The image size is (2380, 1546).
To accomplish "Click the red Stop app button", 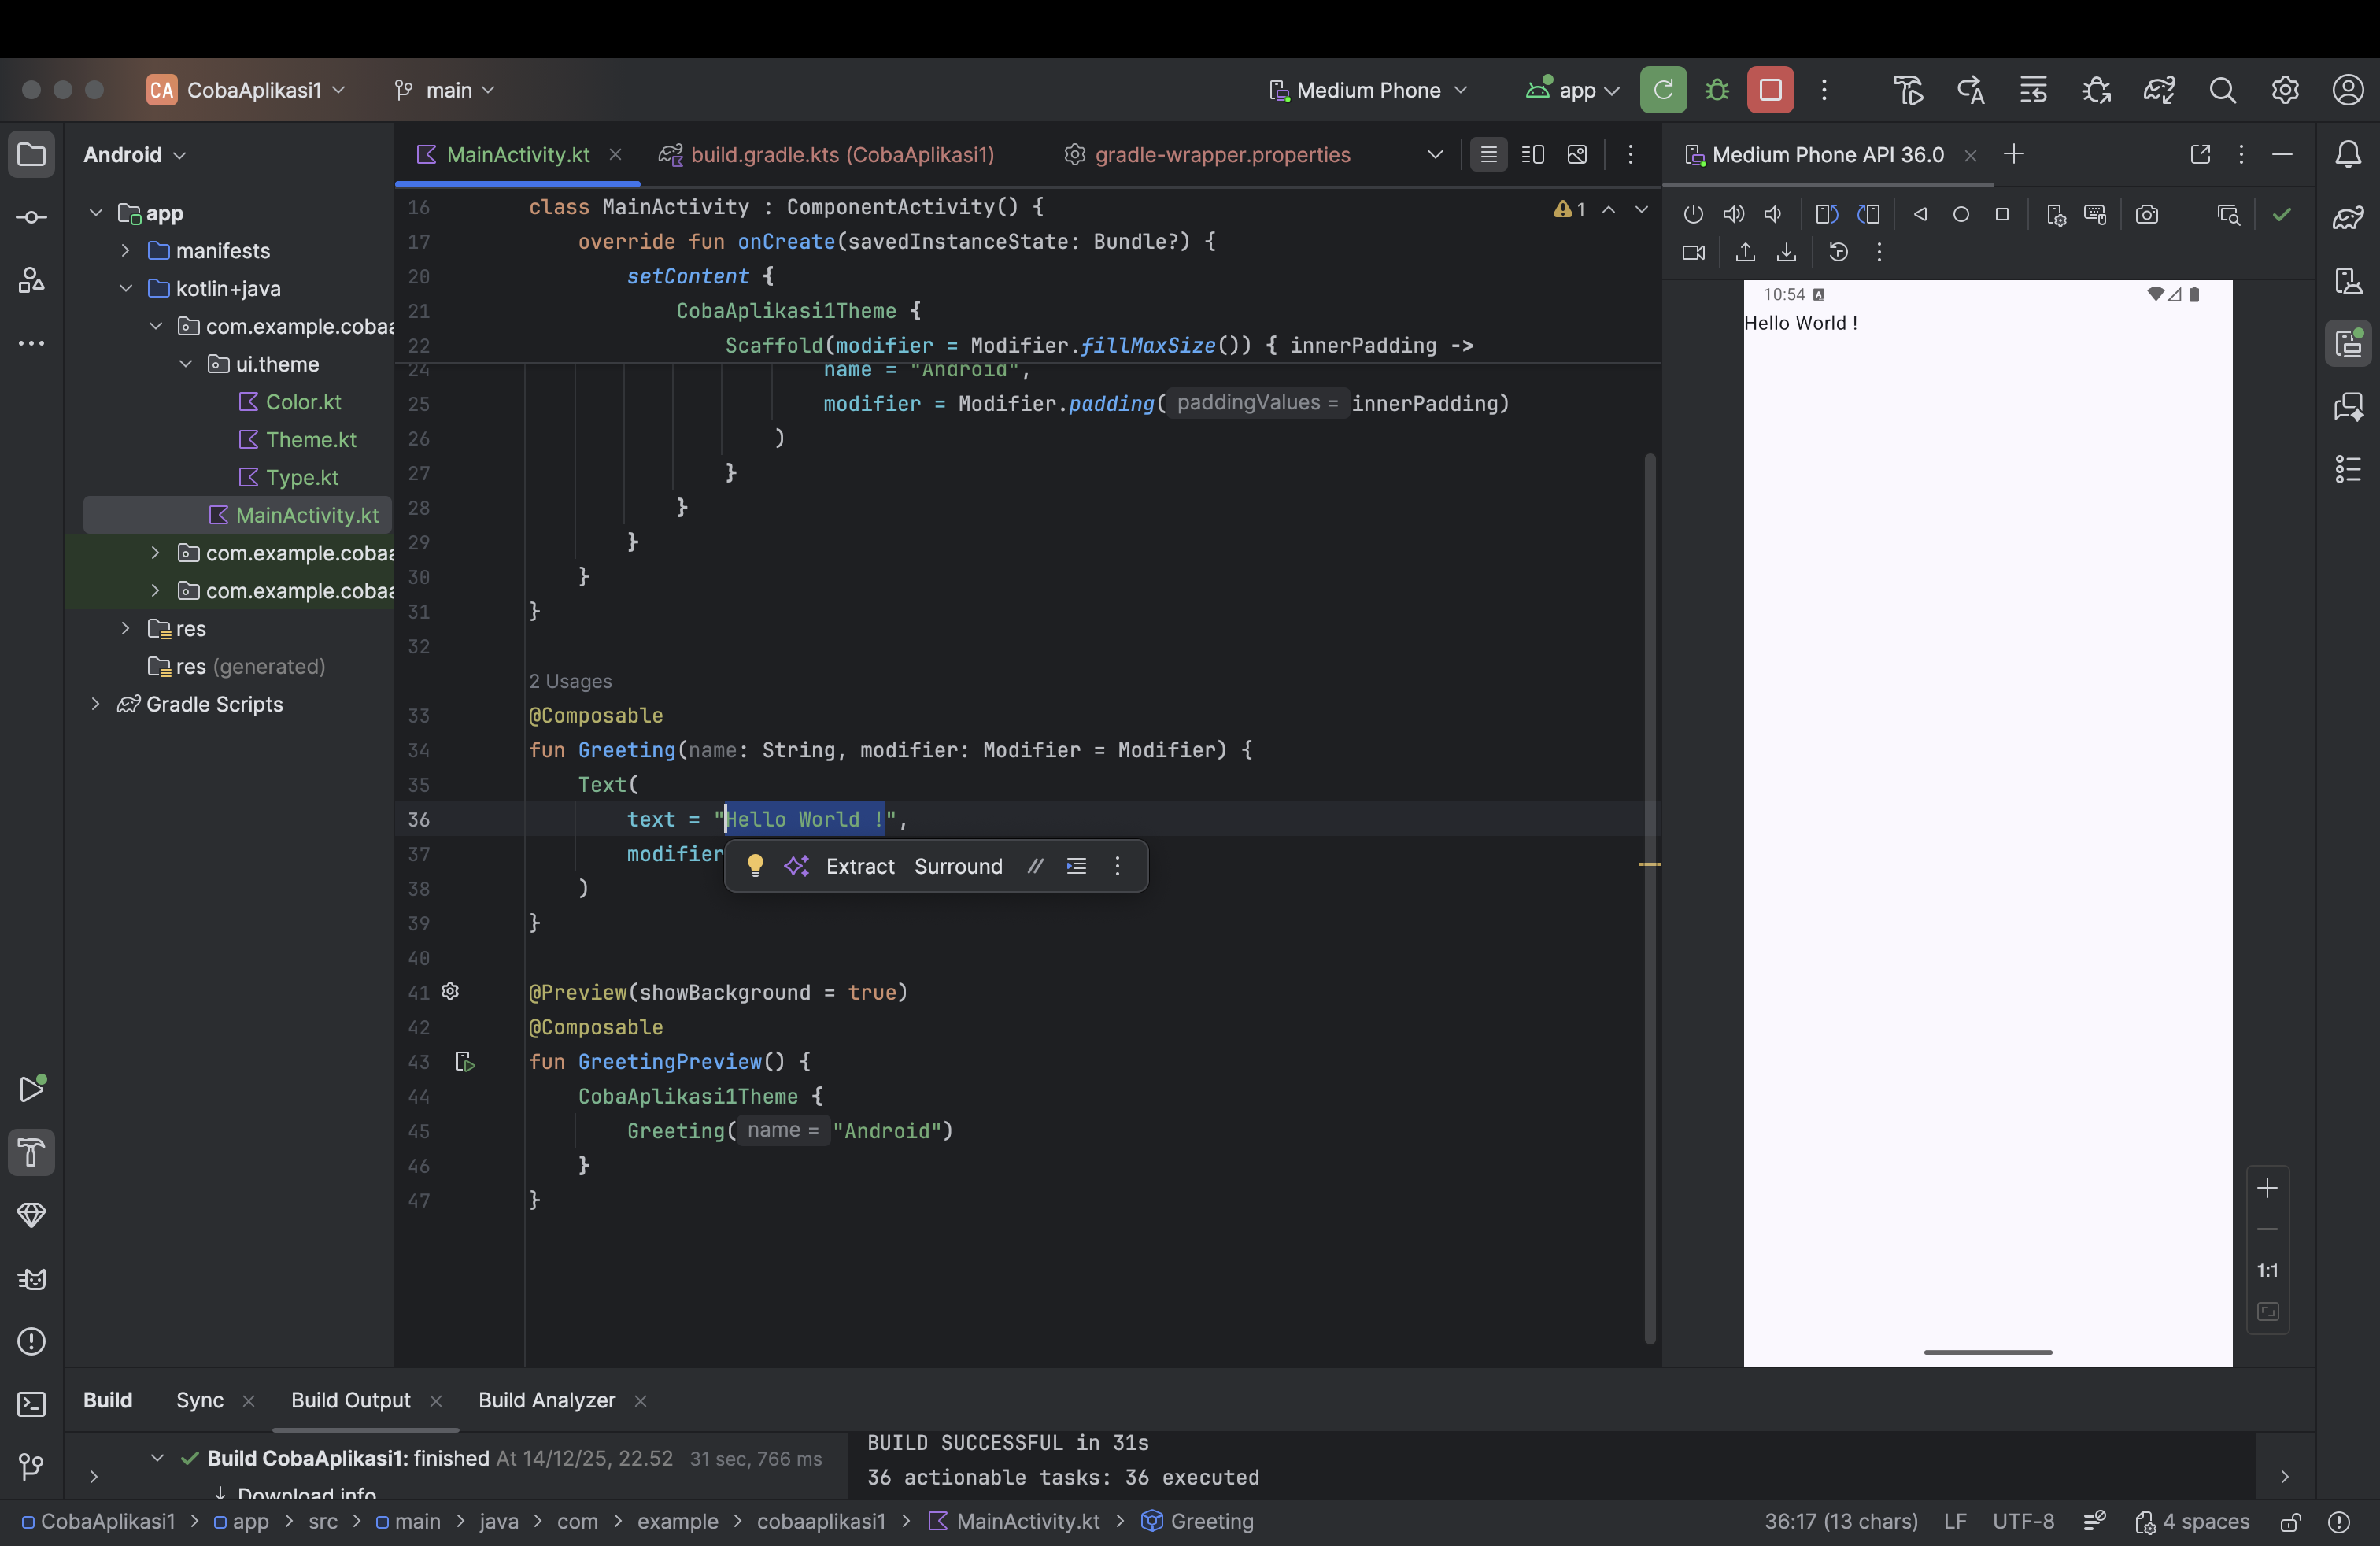I will [1770, 90].
